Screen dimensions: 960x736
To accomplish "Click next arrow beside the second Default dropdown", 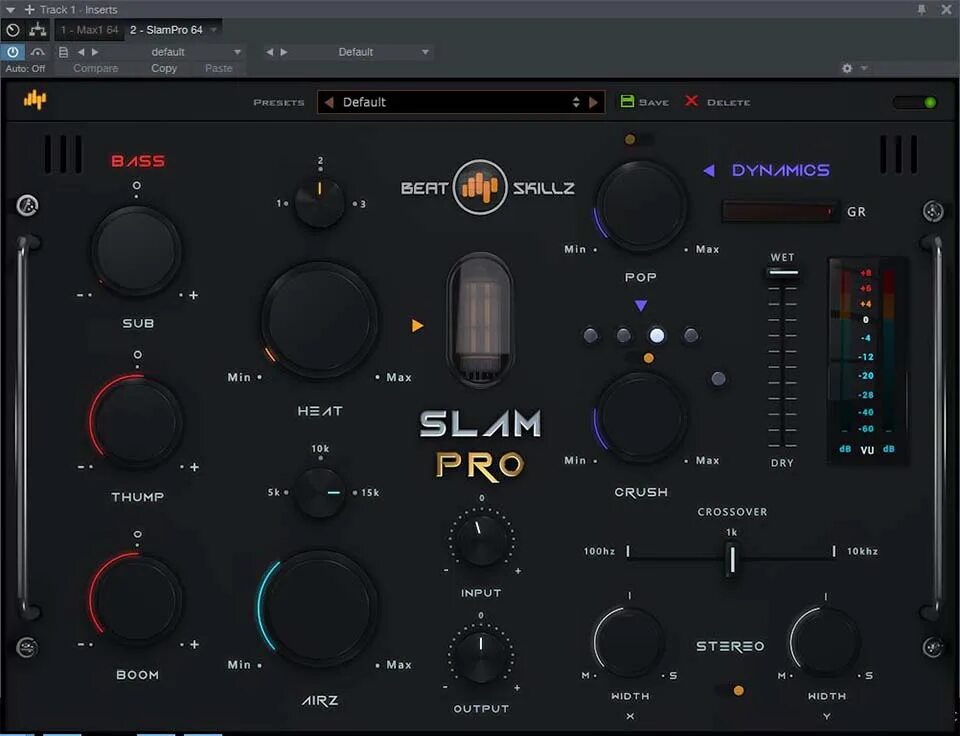I will click(284, 52).
